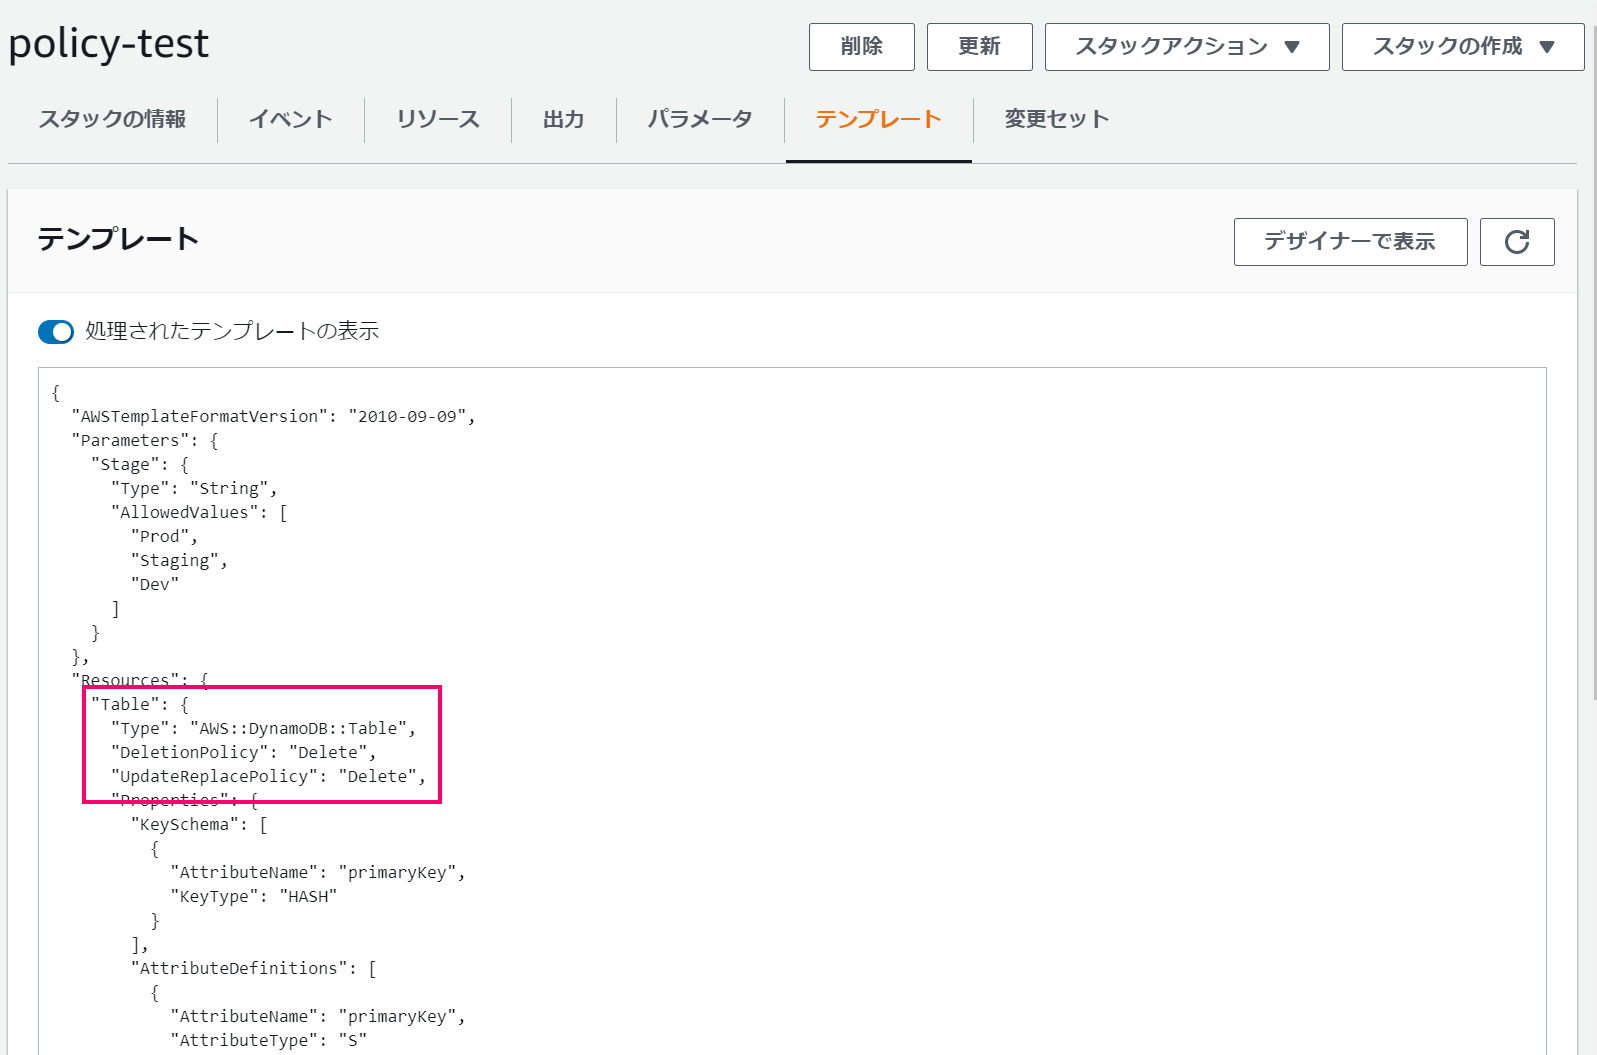This screenshot has height=1055, width=1597.
Task: Open the スタックアクション dropdown
Action: pos(1187,47)
